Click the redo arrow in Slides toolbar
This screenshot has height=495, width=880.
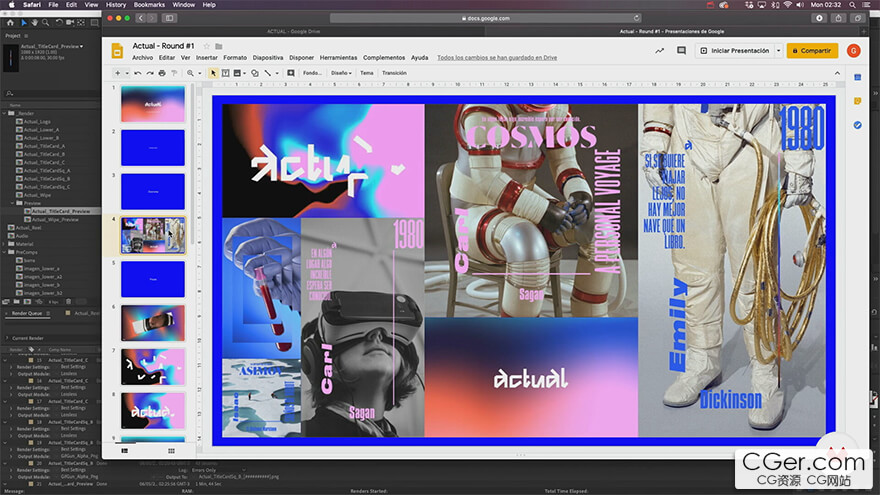pyautogui.click(x=150, y=73)
